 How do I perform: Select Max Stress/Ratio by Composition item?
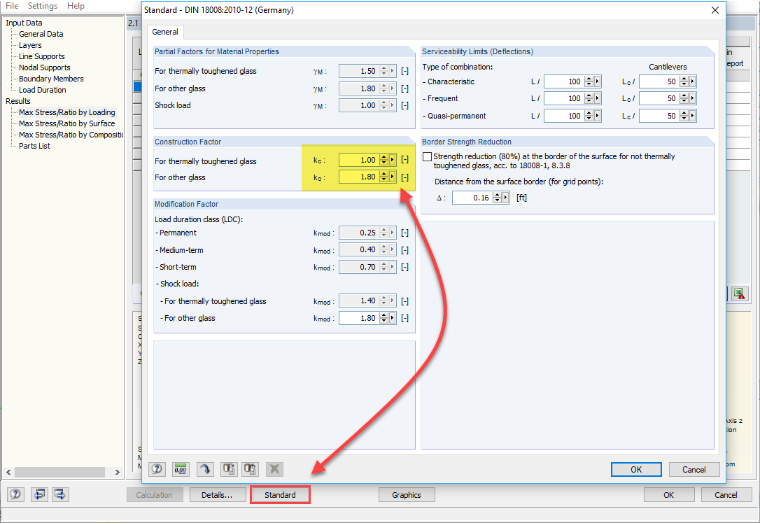click(x=71, y=134)
